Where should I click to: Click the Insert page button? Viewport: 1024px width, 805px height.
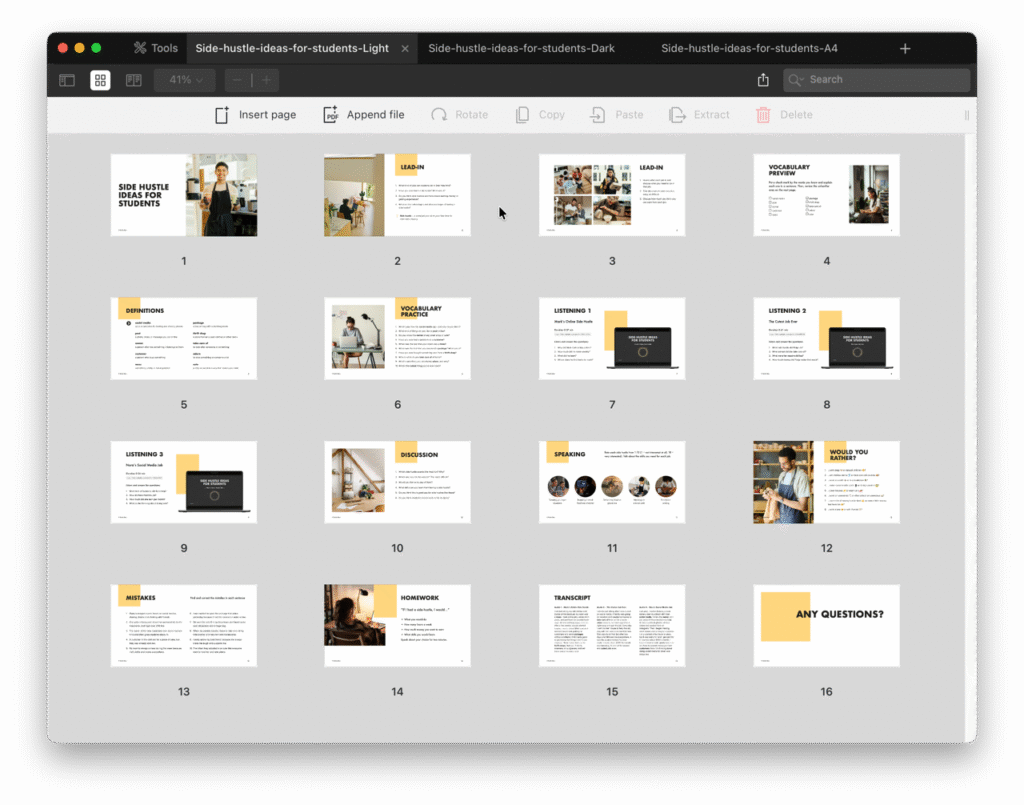[254, 114]
